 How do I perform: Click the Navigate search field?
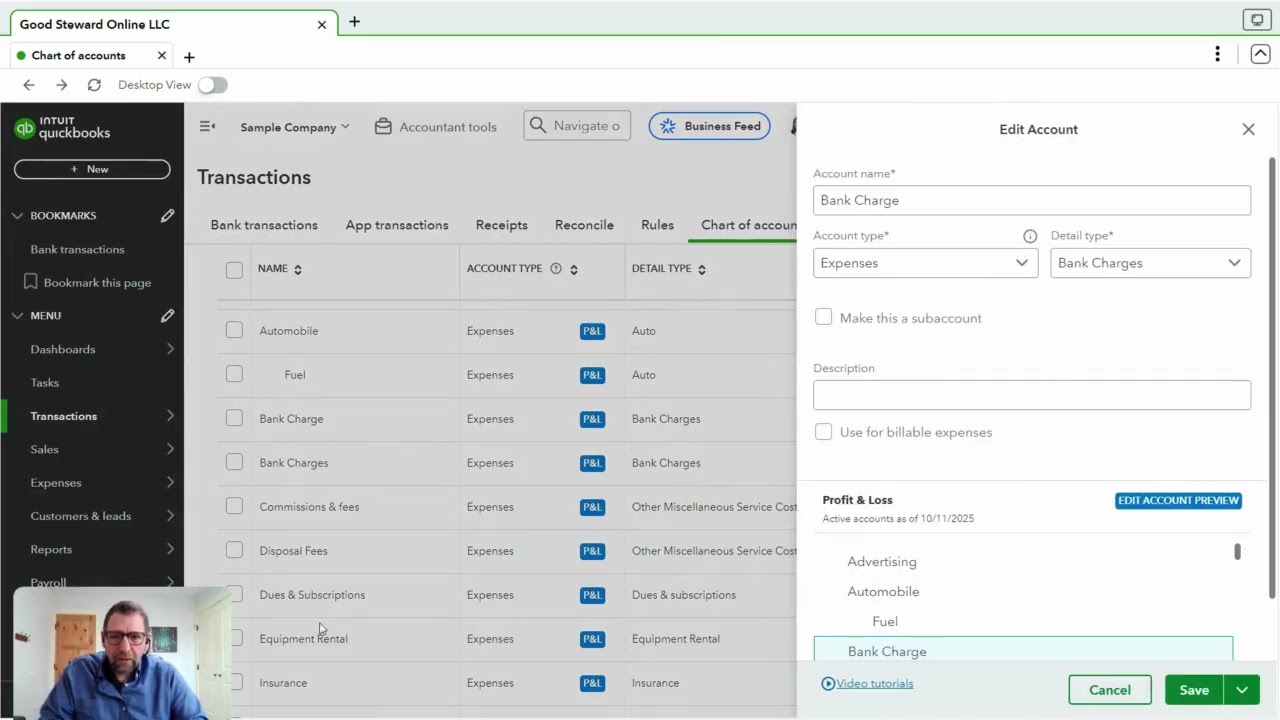coord(577,125)
